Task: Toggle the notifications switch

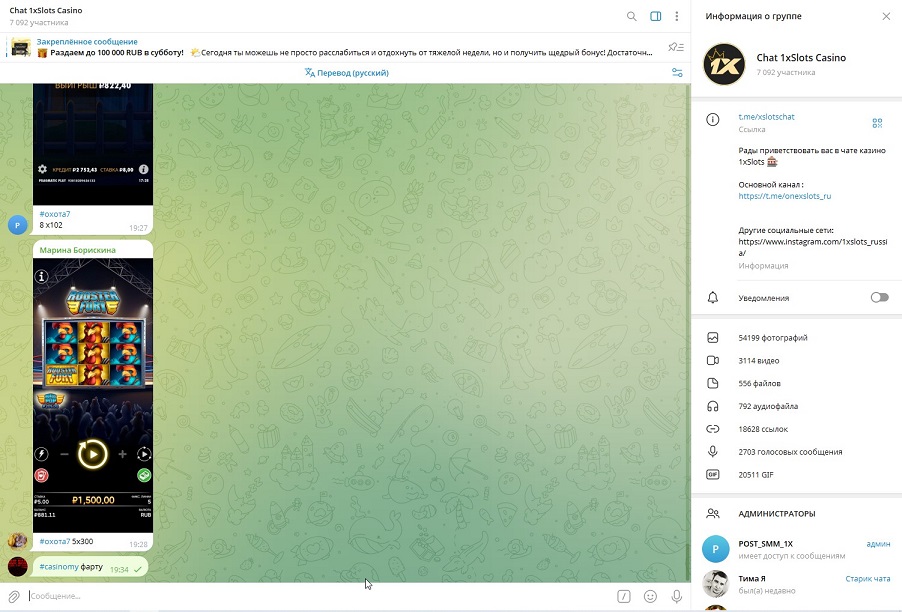Action: [879, 297]
